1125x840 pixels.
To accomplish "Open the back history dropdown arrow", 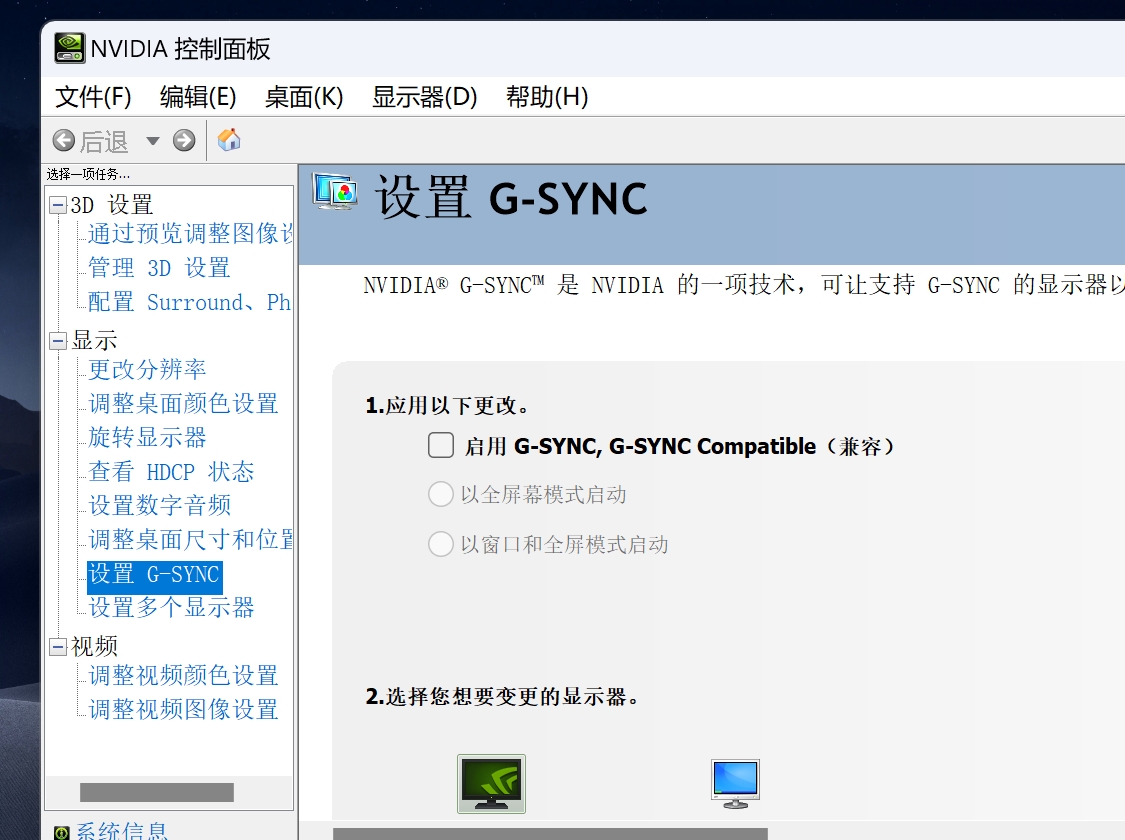I will click(152, 141).
